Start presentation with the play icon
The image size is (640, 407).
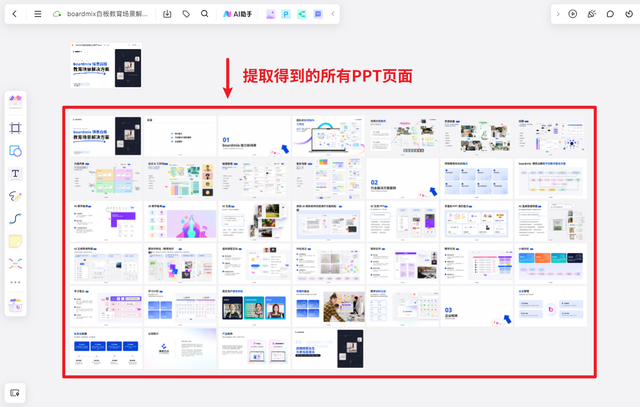(x=573, y=14)
